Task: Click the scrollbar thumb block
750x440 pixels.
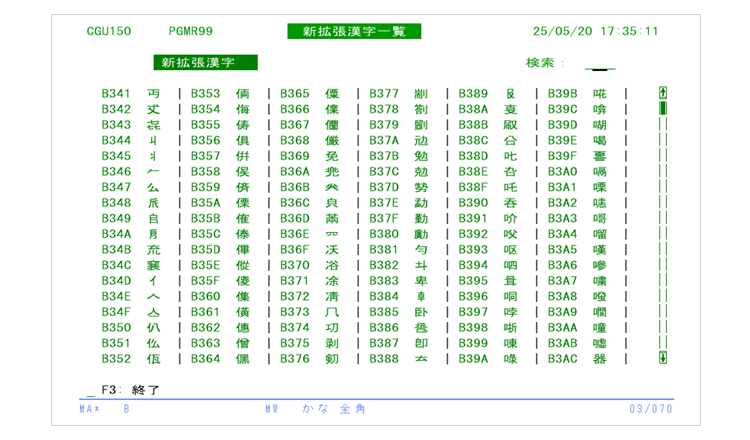Action: click(x=662, y=108)
